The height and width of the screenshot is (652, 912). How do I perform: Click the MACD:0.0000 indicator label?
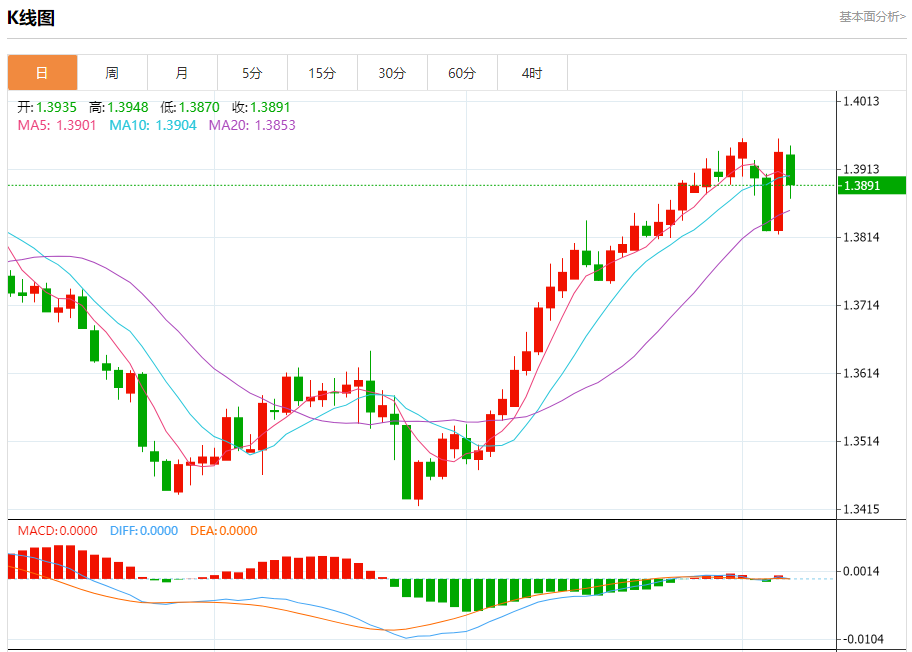pyautogui.click(x=58, y=530)
